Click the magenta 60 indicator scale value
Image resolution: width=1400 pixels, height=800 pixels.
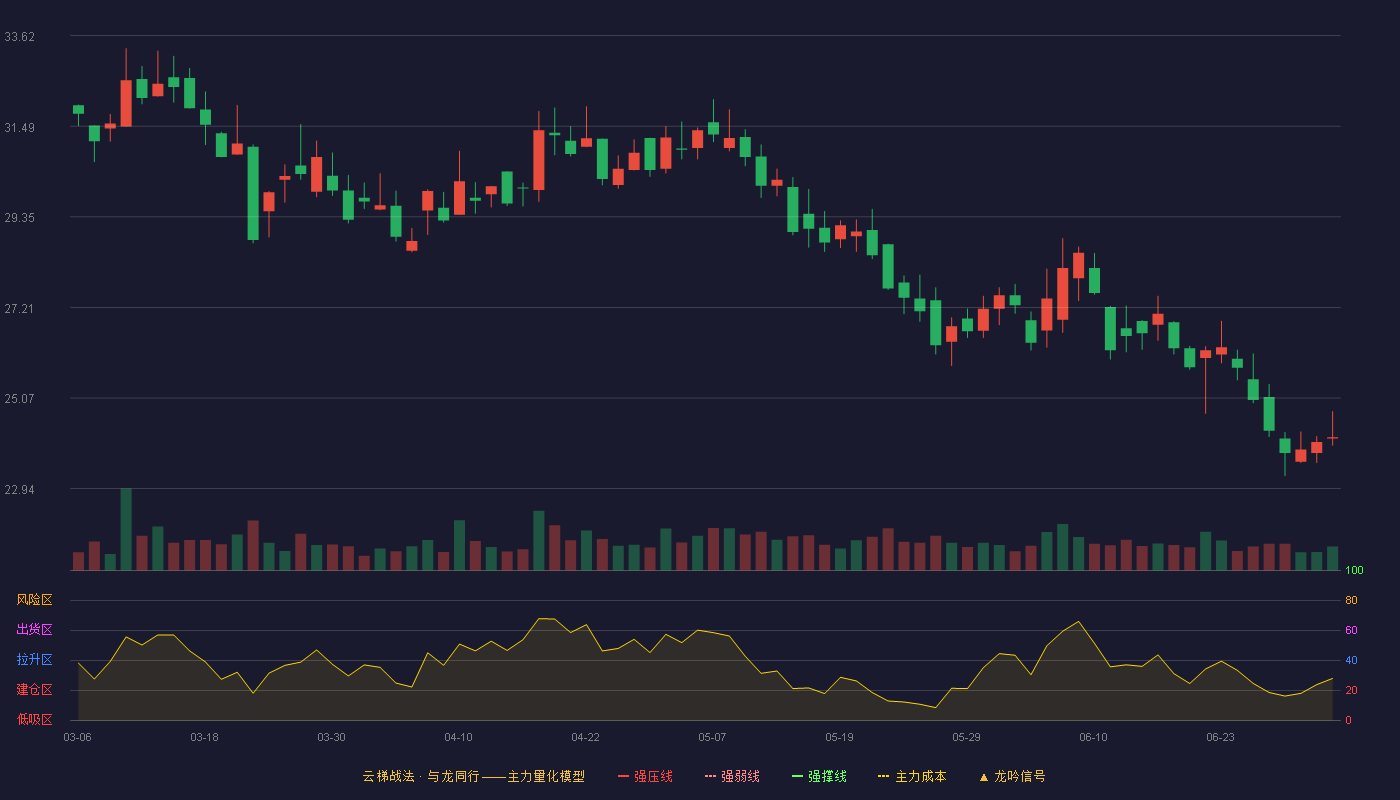pos(1351,630)
